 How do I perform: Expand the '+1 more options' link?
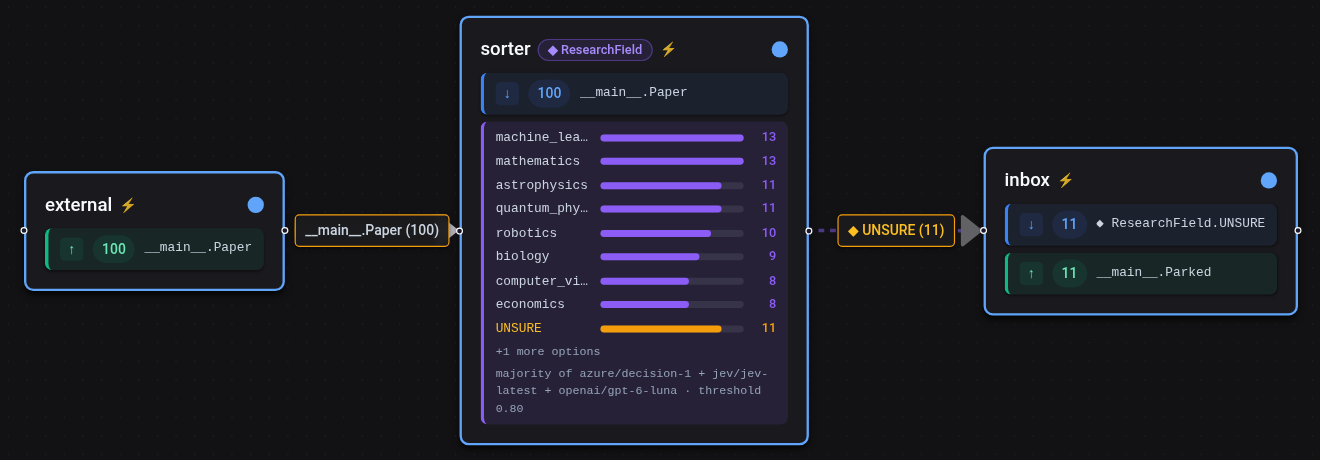(548, 352)
